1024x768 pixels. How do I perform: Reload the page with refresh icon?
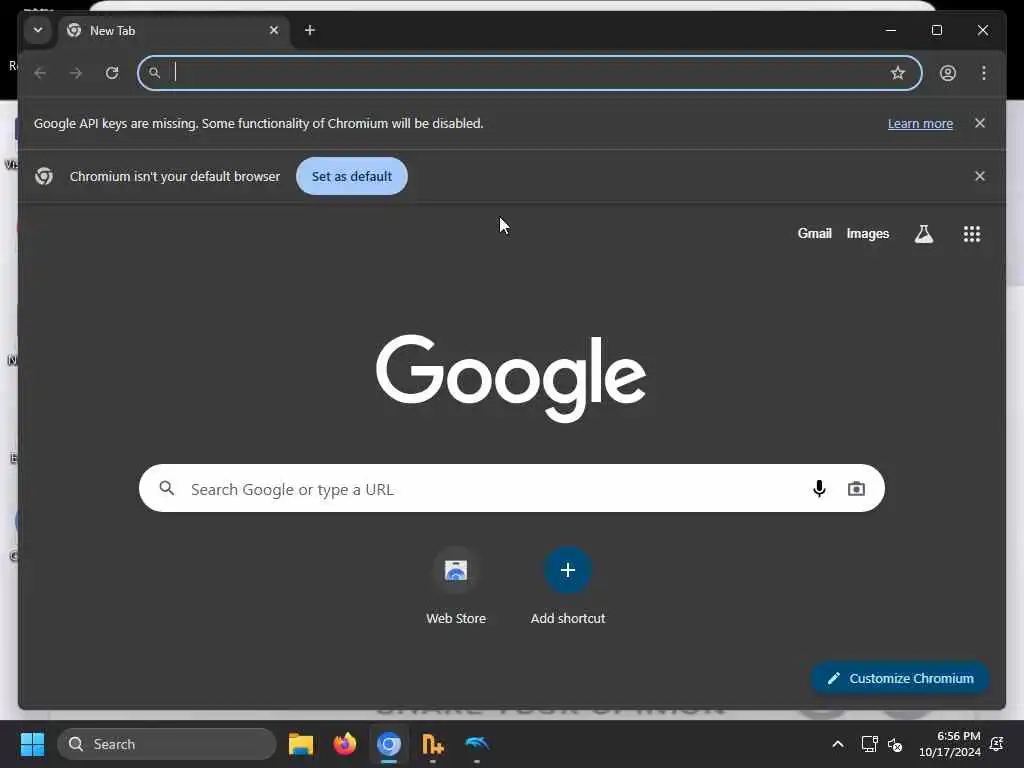pos(112,73)
